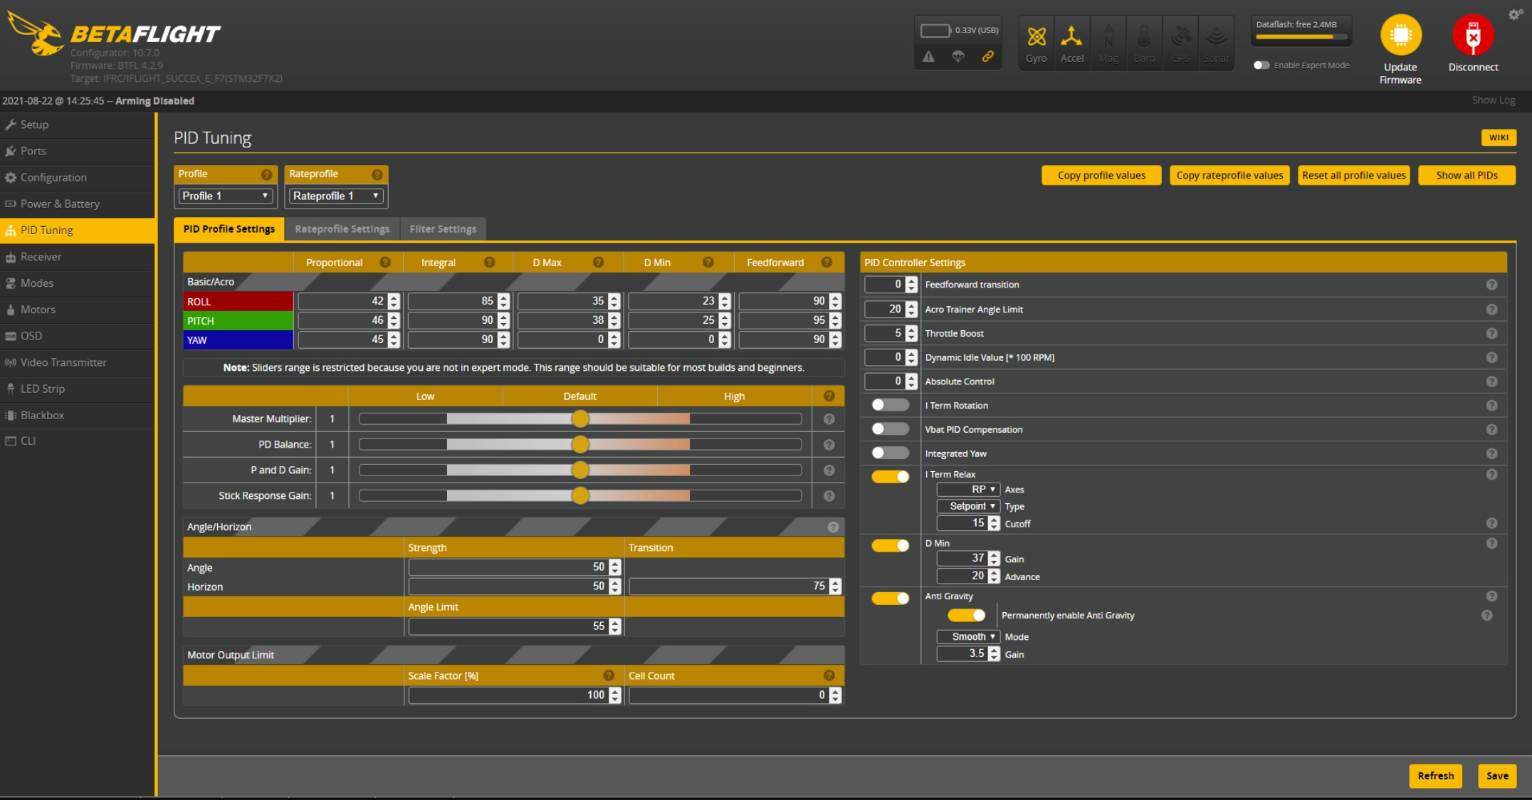This screenshot has height=800, width=1532.
Task: Open the settings gear icon at top right
Action: pyautogui.click(x=1515, y=14)
